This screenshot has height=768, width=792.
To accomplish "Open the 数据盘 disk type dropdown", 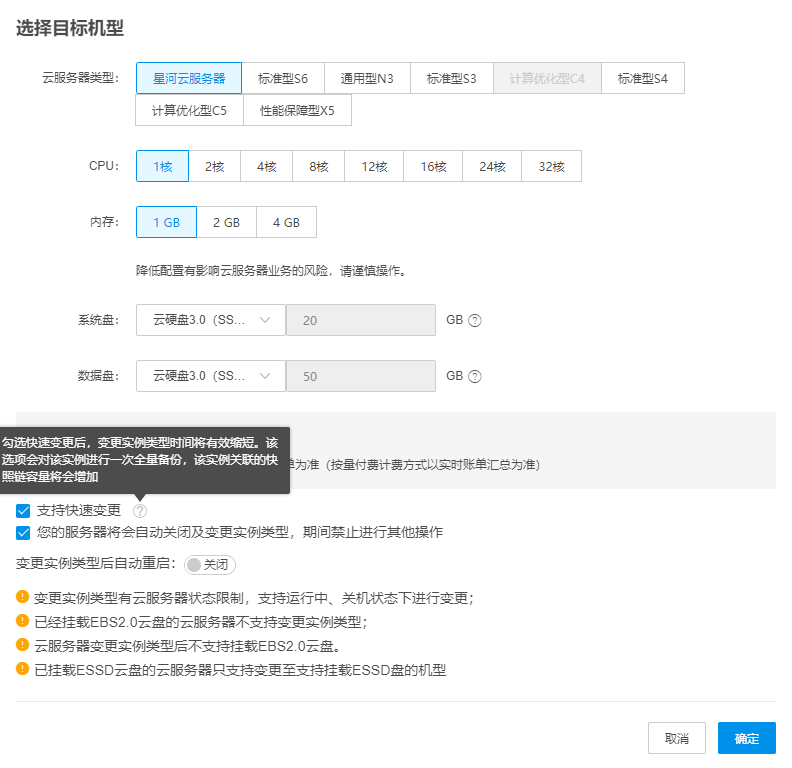I will pyautogui.click(x=211, y=377).
